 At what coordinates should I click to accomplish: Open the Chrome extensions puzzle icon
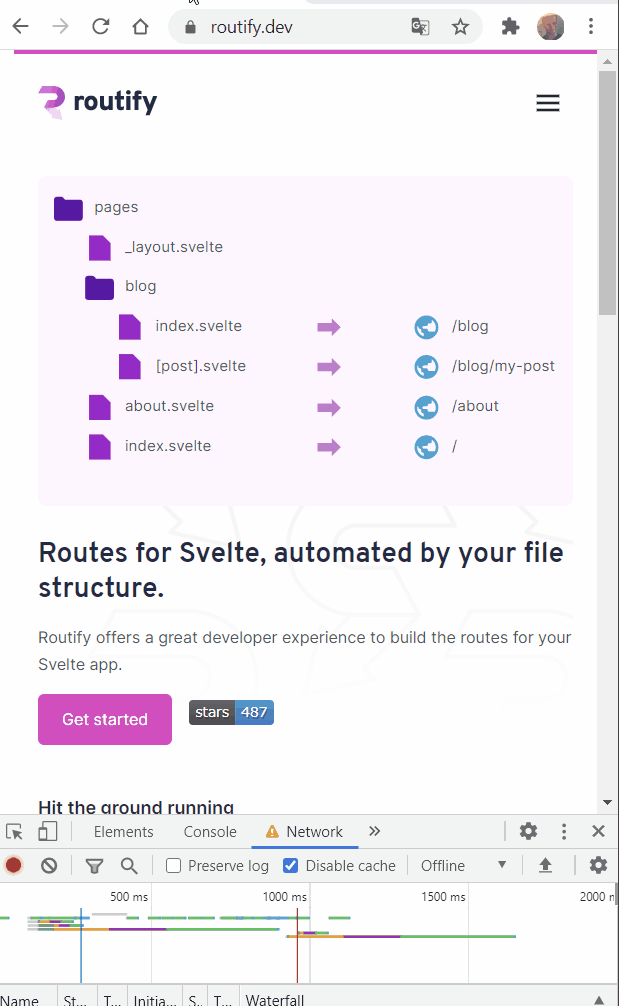[x=510, y=27]
